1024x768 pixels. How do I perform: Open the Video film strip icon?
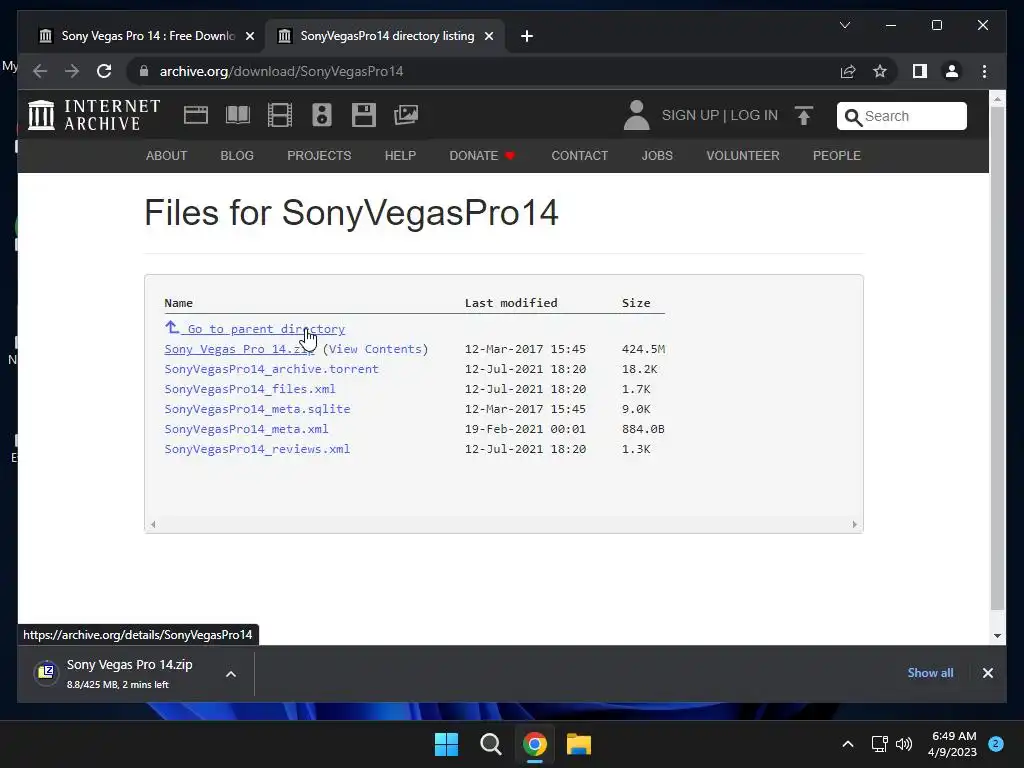click(x=280, y=115)
